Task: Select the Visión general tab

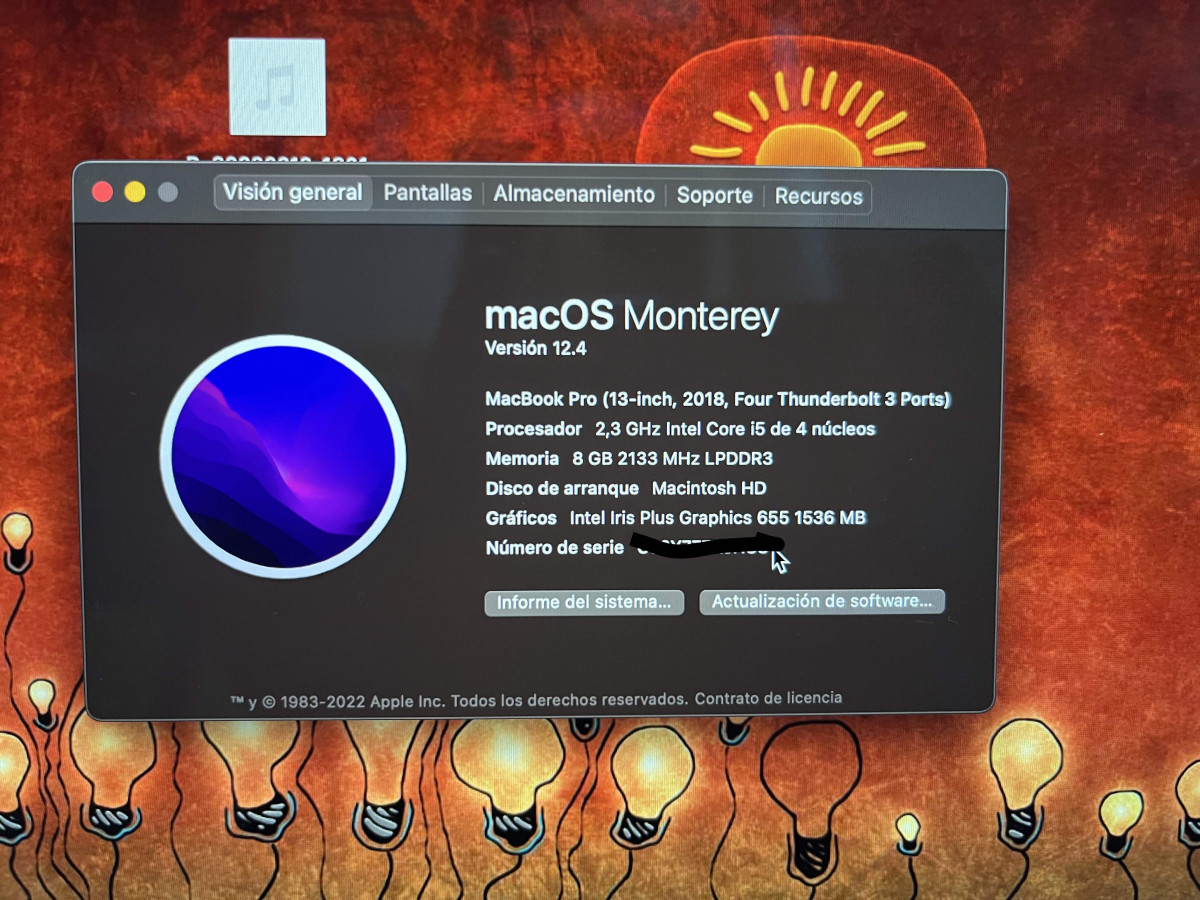Action: pyautogui.click(x=293, y=193)
